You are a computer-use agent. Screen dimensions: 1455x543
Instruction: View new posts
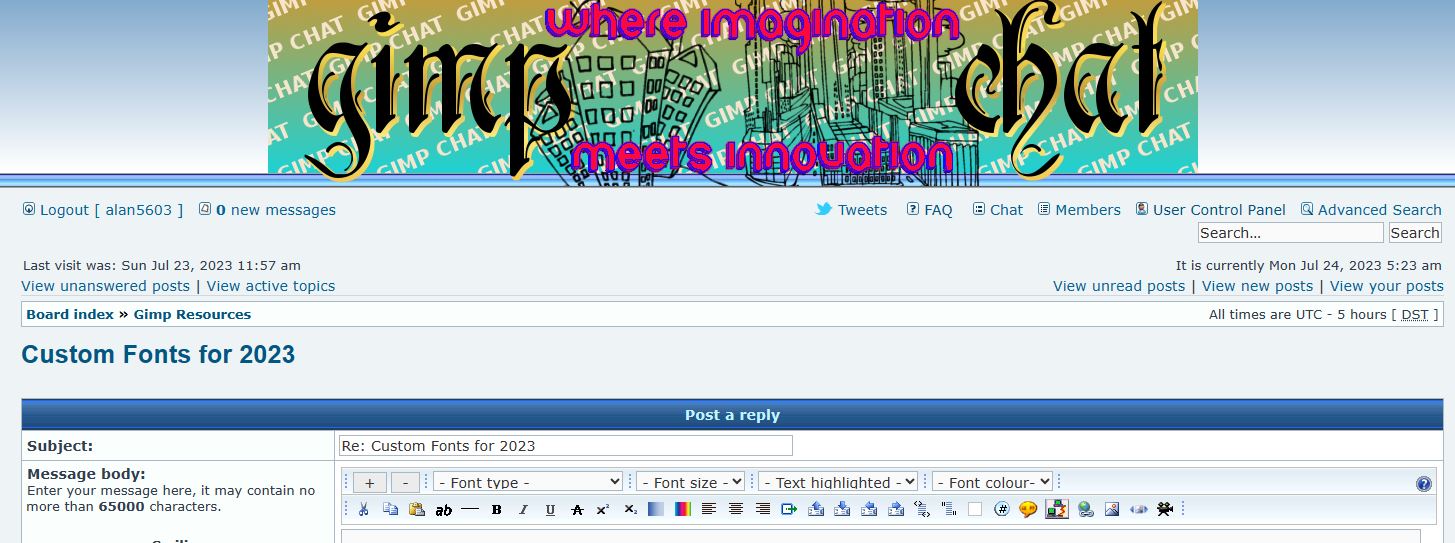coord(1257,286)
